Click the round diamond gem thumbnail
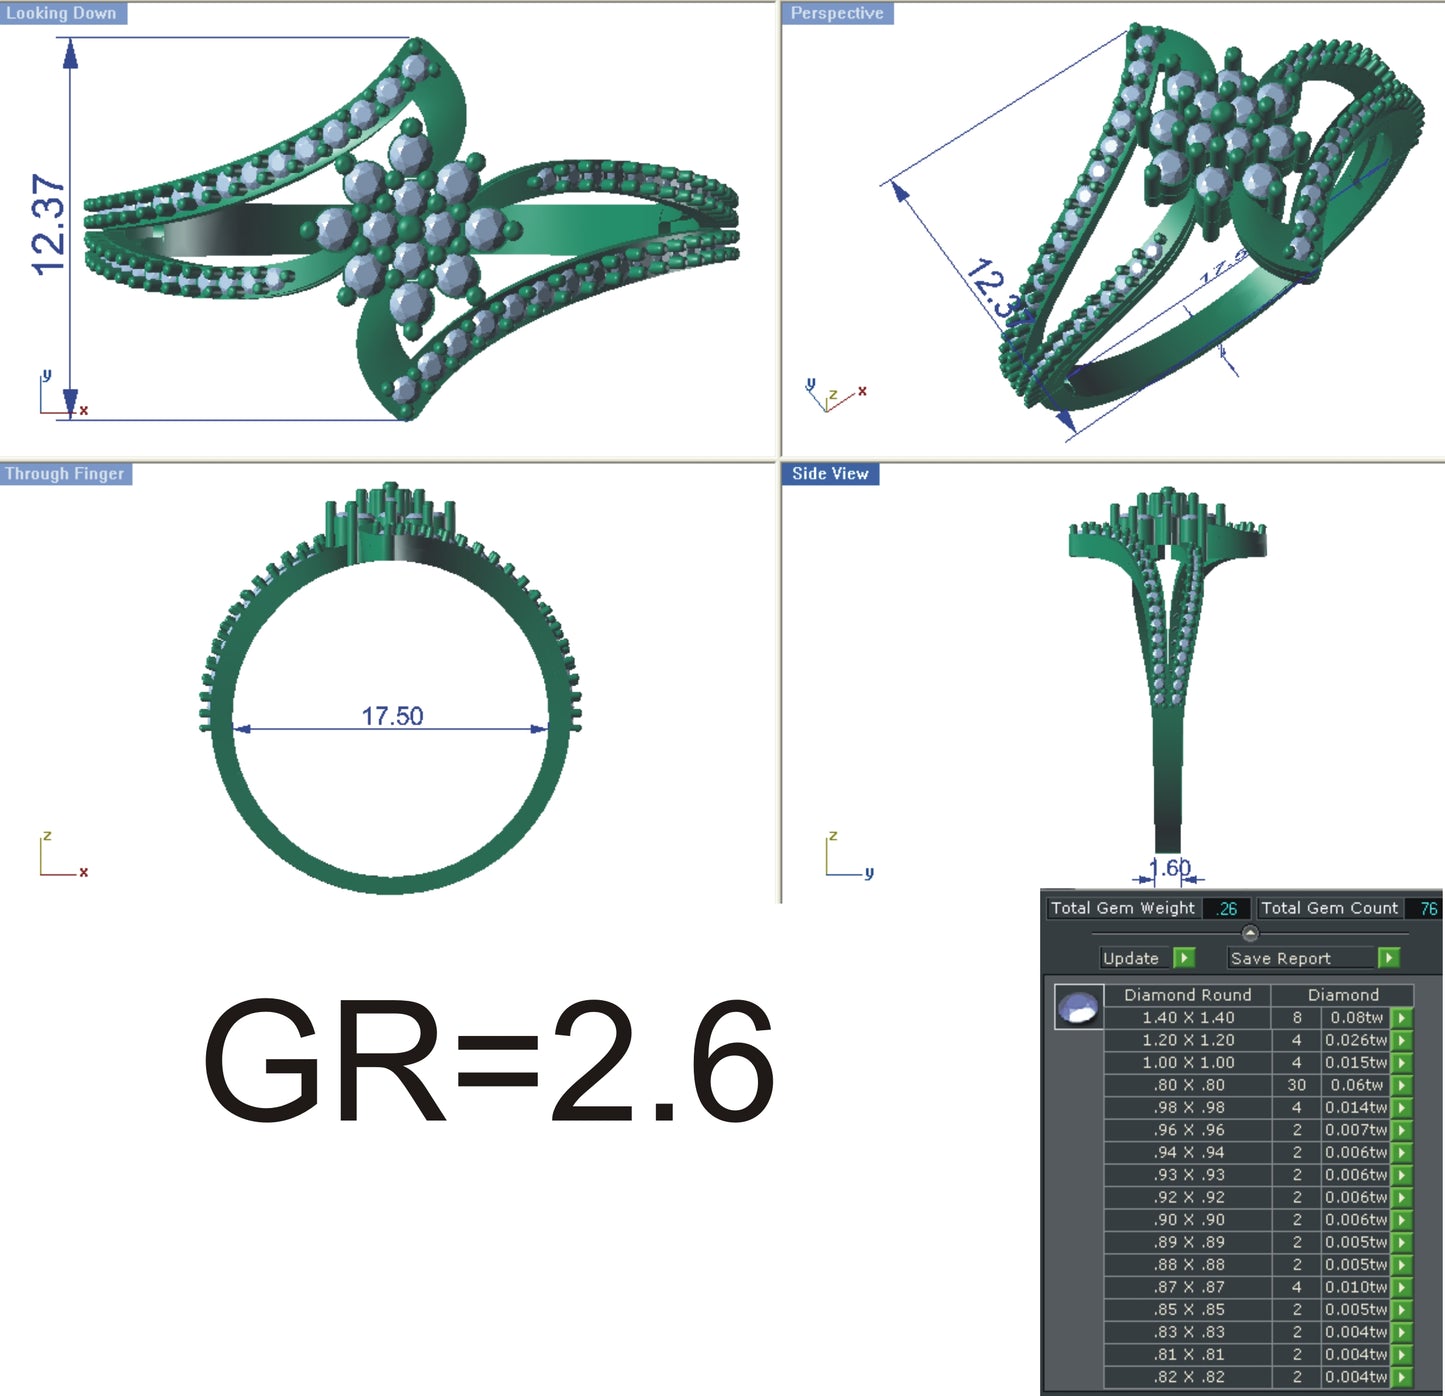Viewport: 1445px width, 1396px height. coord(1079,1007)
